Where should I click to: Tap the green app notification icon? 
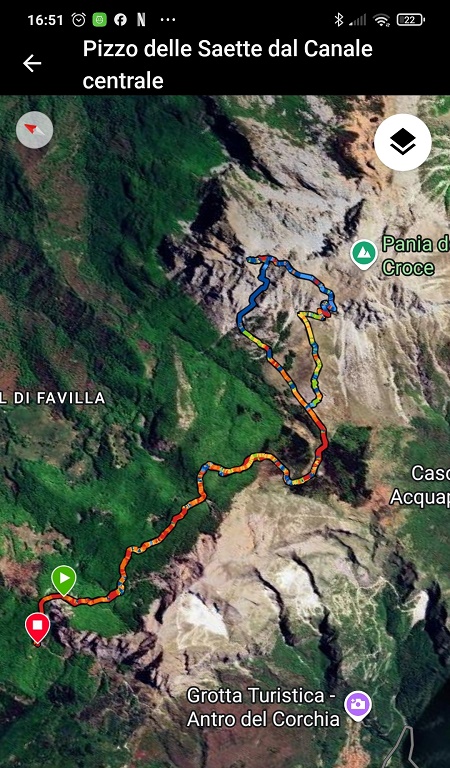pyautogui.click(x=99, y=20)
